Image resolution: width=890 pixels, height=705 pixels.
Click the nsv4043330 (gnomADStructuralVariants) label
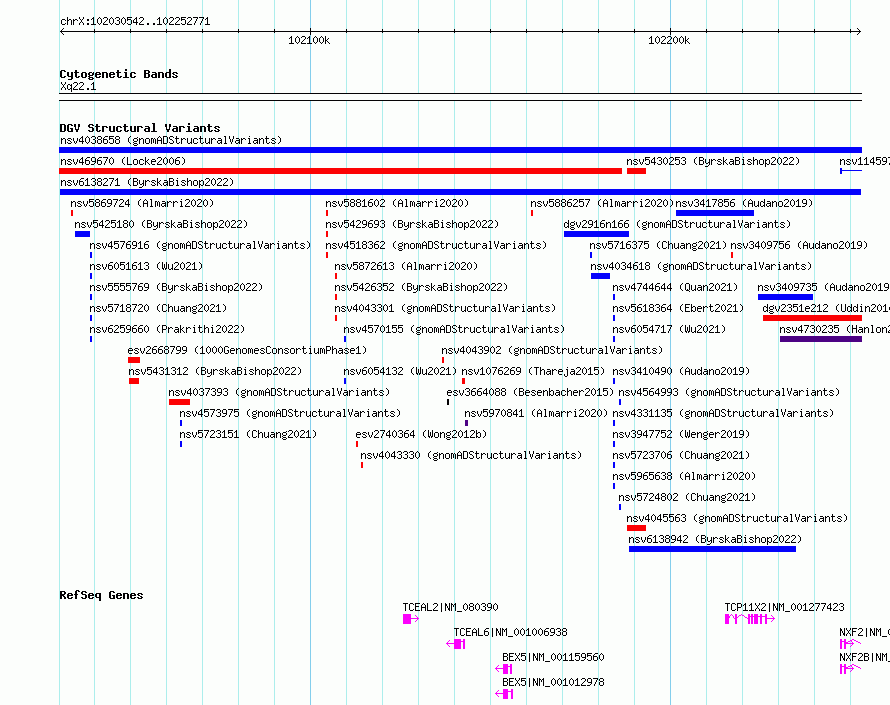click(471, 455)
